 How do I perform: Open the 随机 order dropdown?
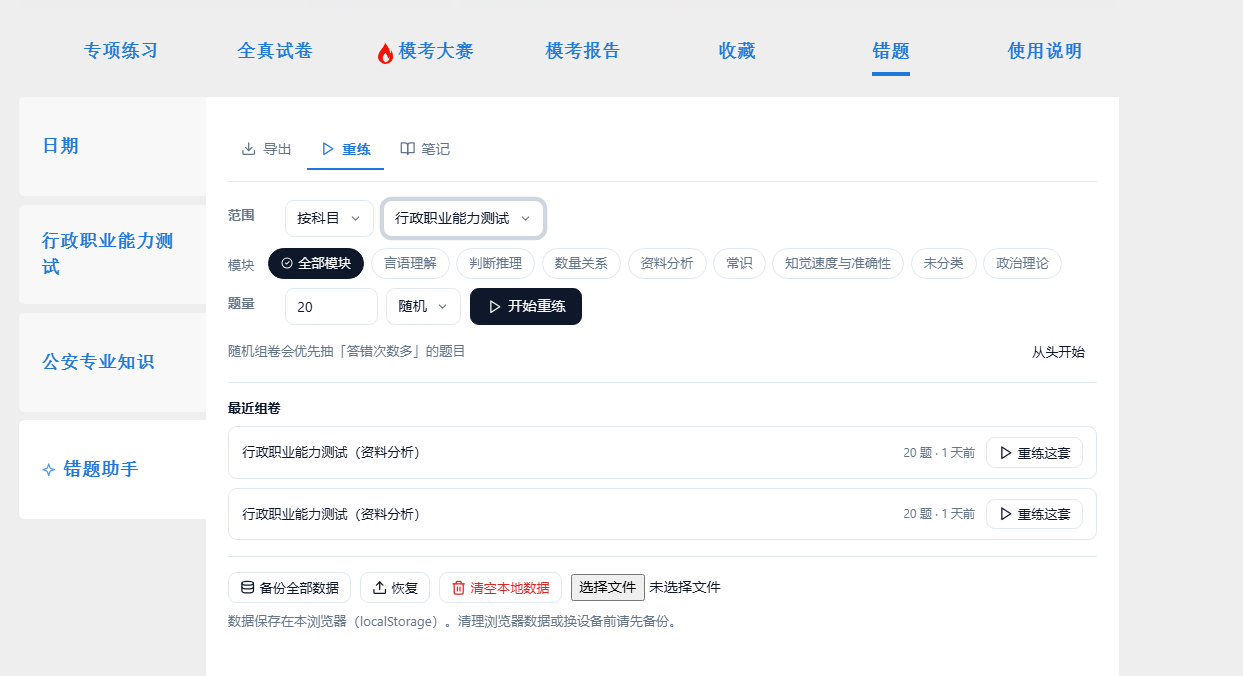point(423,306)
